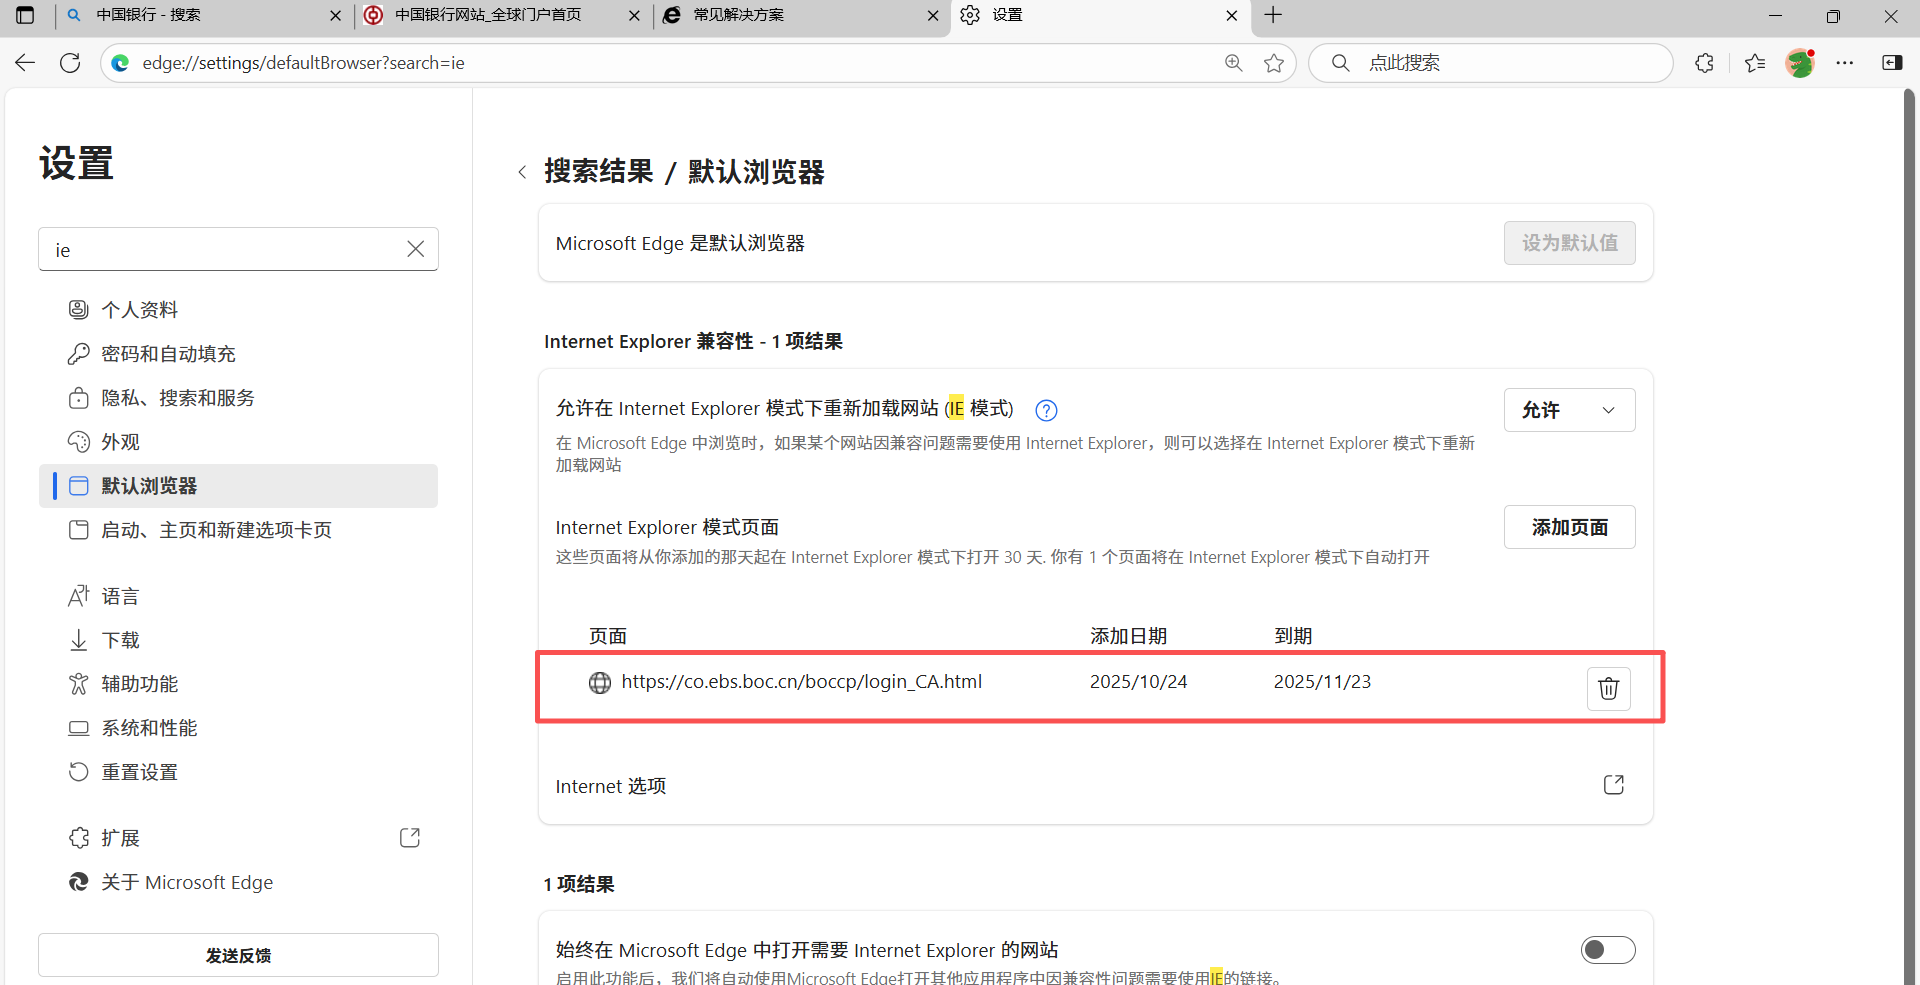Image resolution: width=1920 pixels, height=985 pixels.
Task: Open 个人资料 settings section
Action: click(x=238, y=310)
